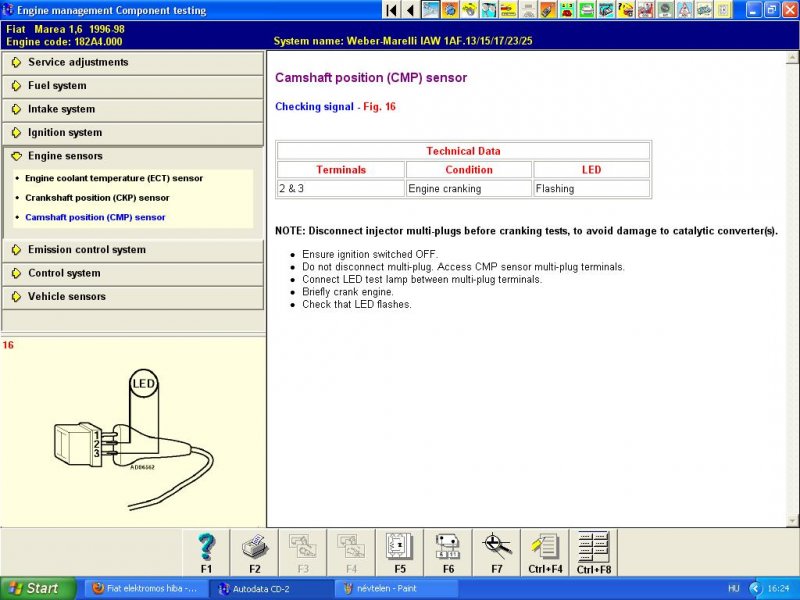Click the Checking signal heading
This screenshot has width=800, height=600.
(314, 107)
